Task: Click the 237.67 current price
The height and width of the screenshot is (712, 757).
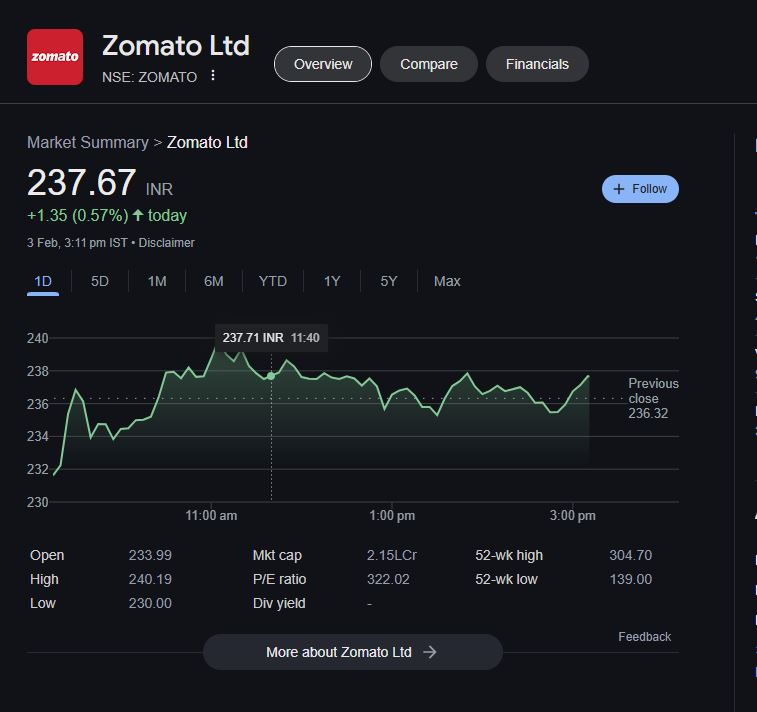Action: (x=82, y=182)
